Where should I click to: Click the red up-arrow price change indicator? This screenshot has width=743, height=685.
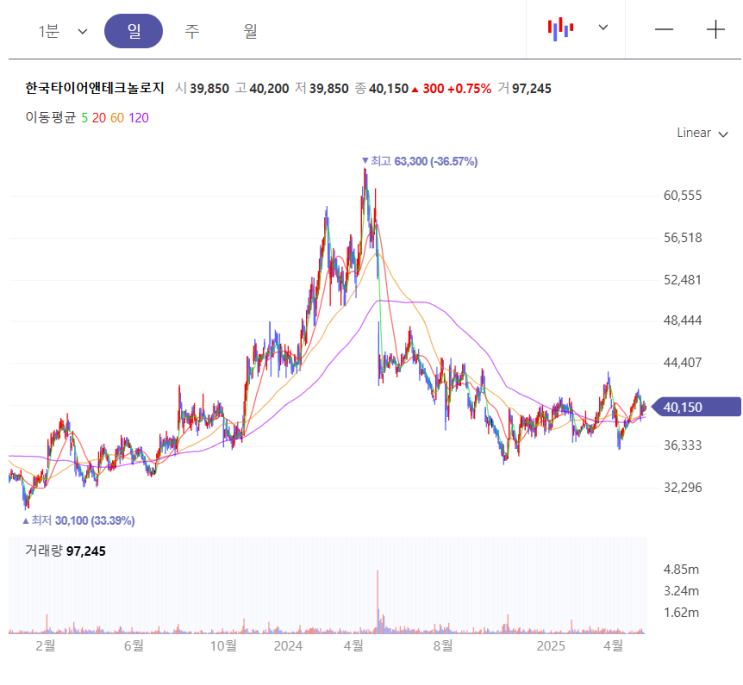click(x=415, y=89)
